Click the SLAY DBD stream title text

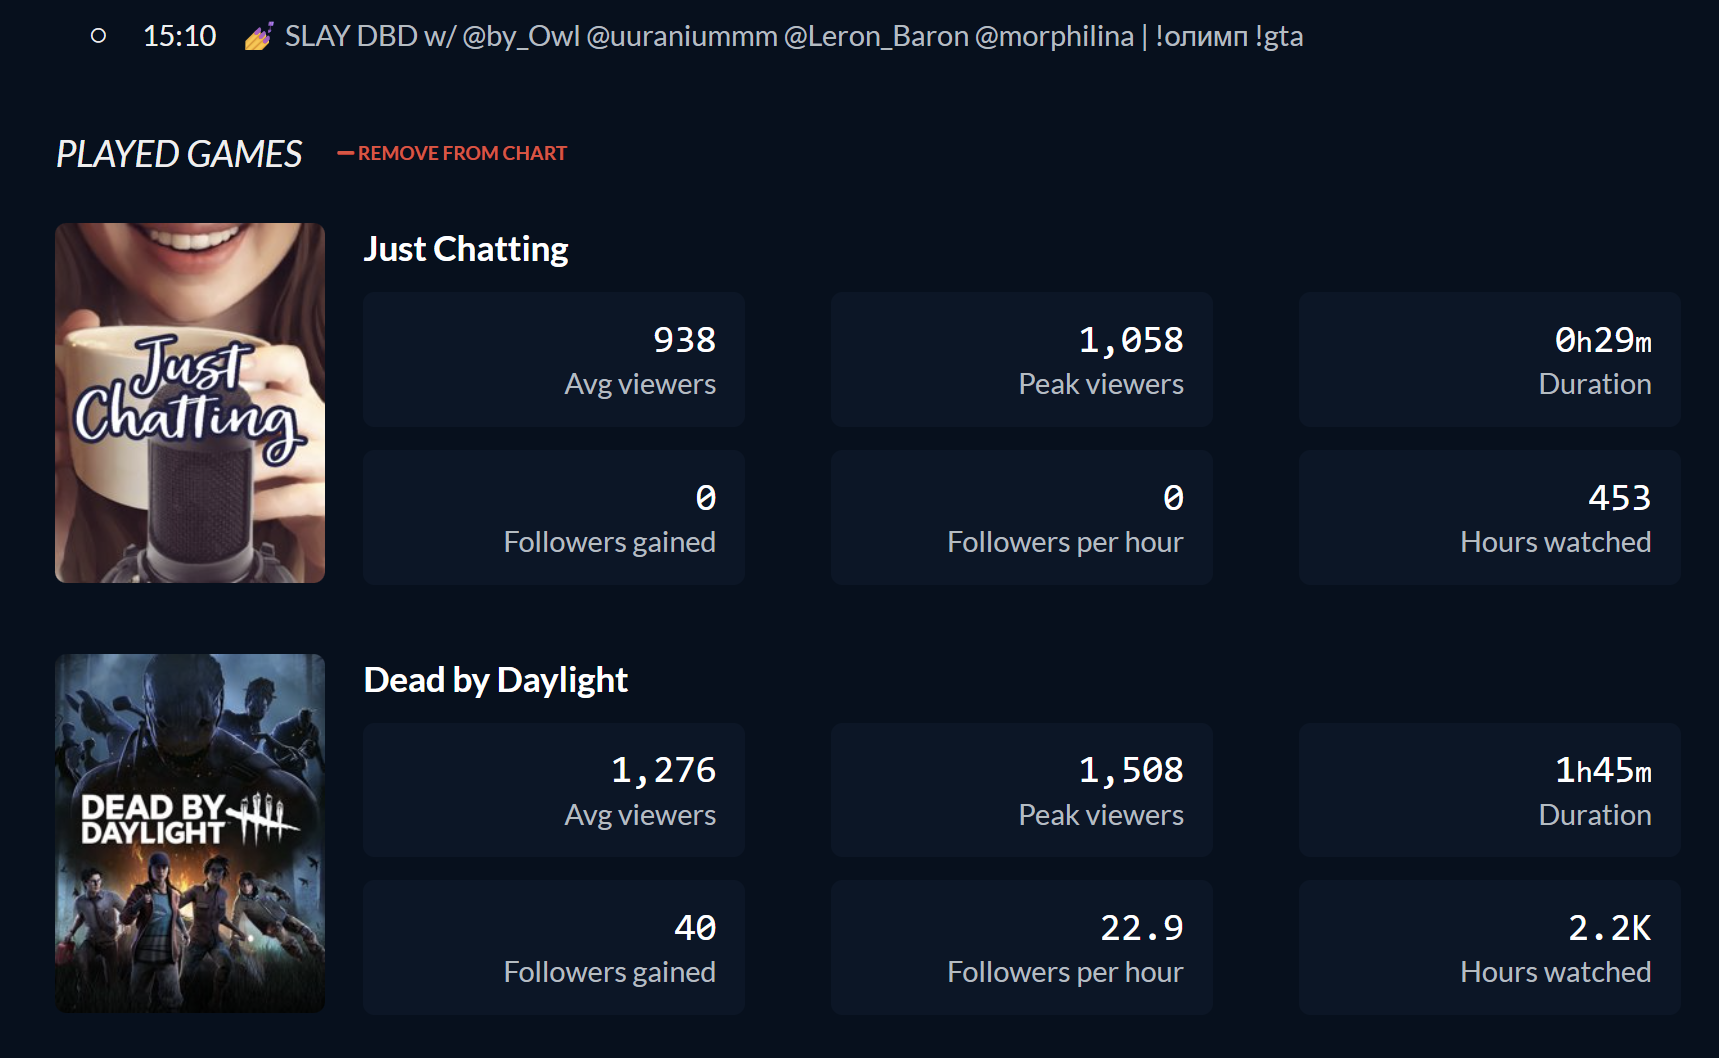(x=793, y=37)
